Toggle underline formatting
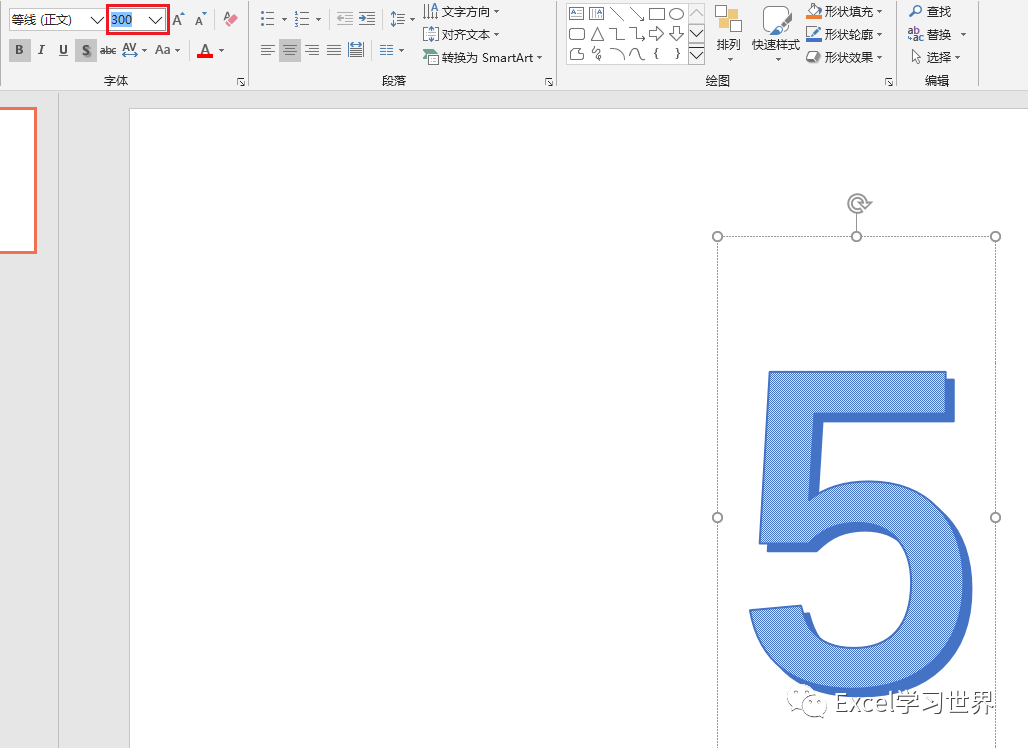This screenshot has height=748, width=1028. click(63, 50)
